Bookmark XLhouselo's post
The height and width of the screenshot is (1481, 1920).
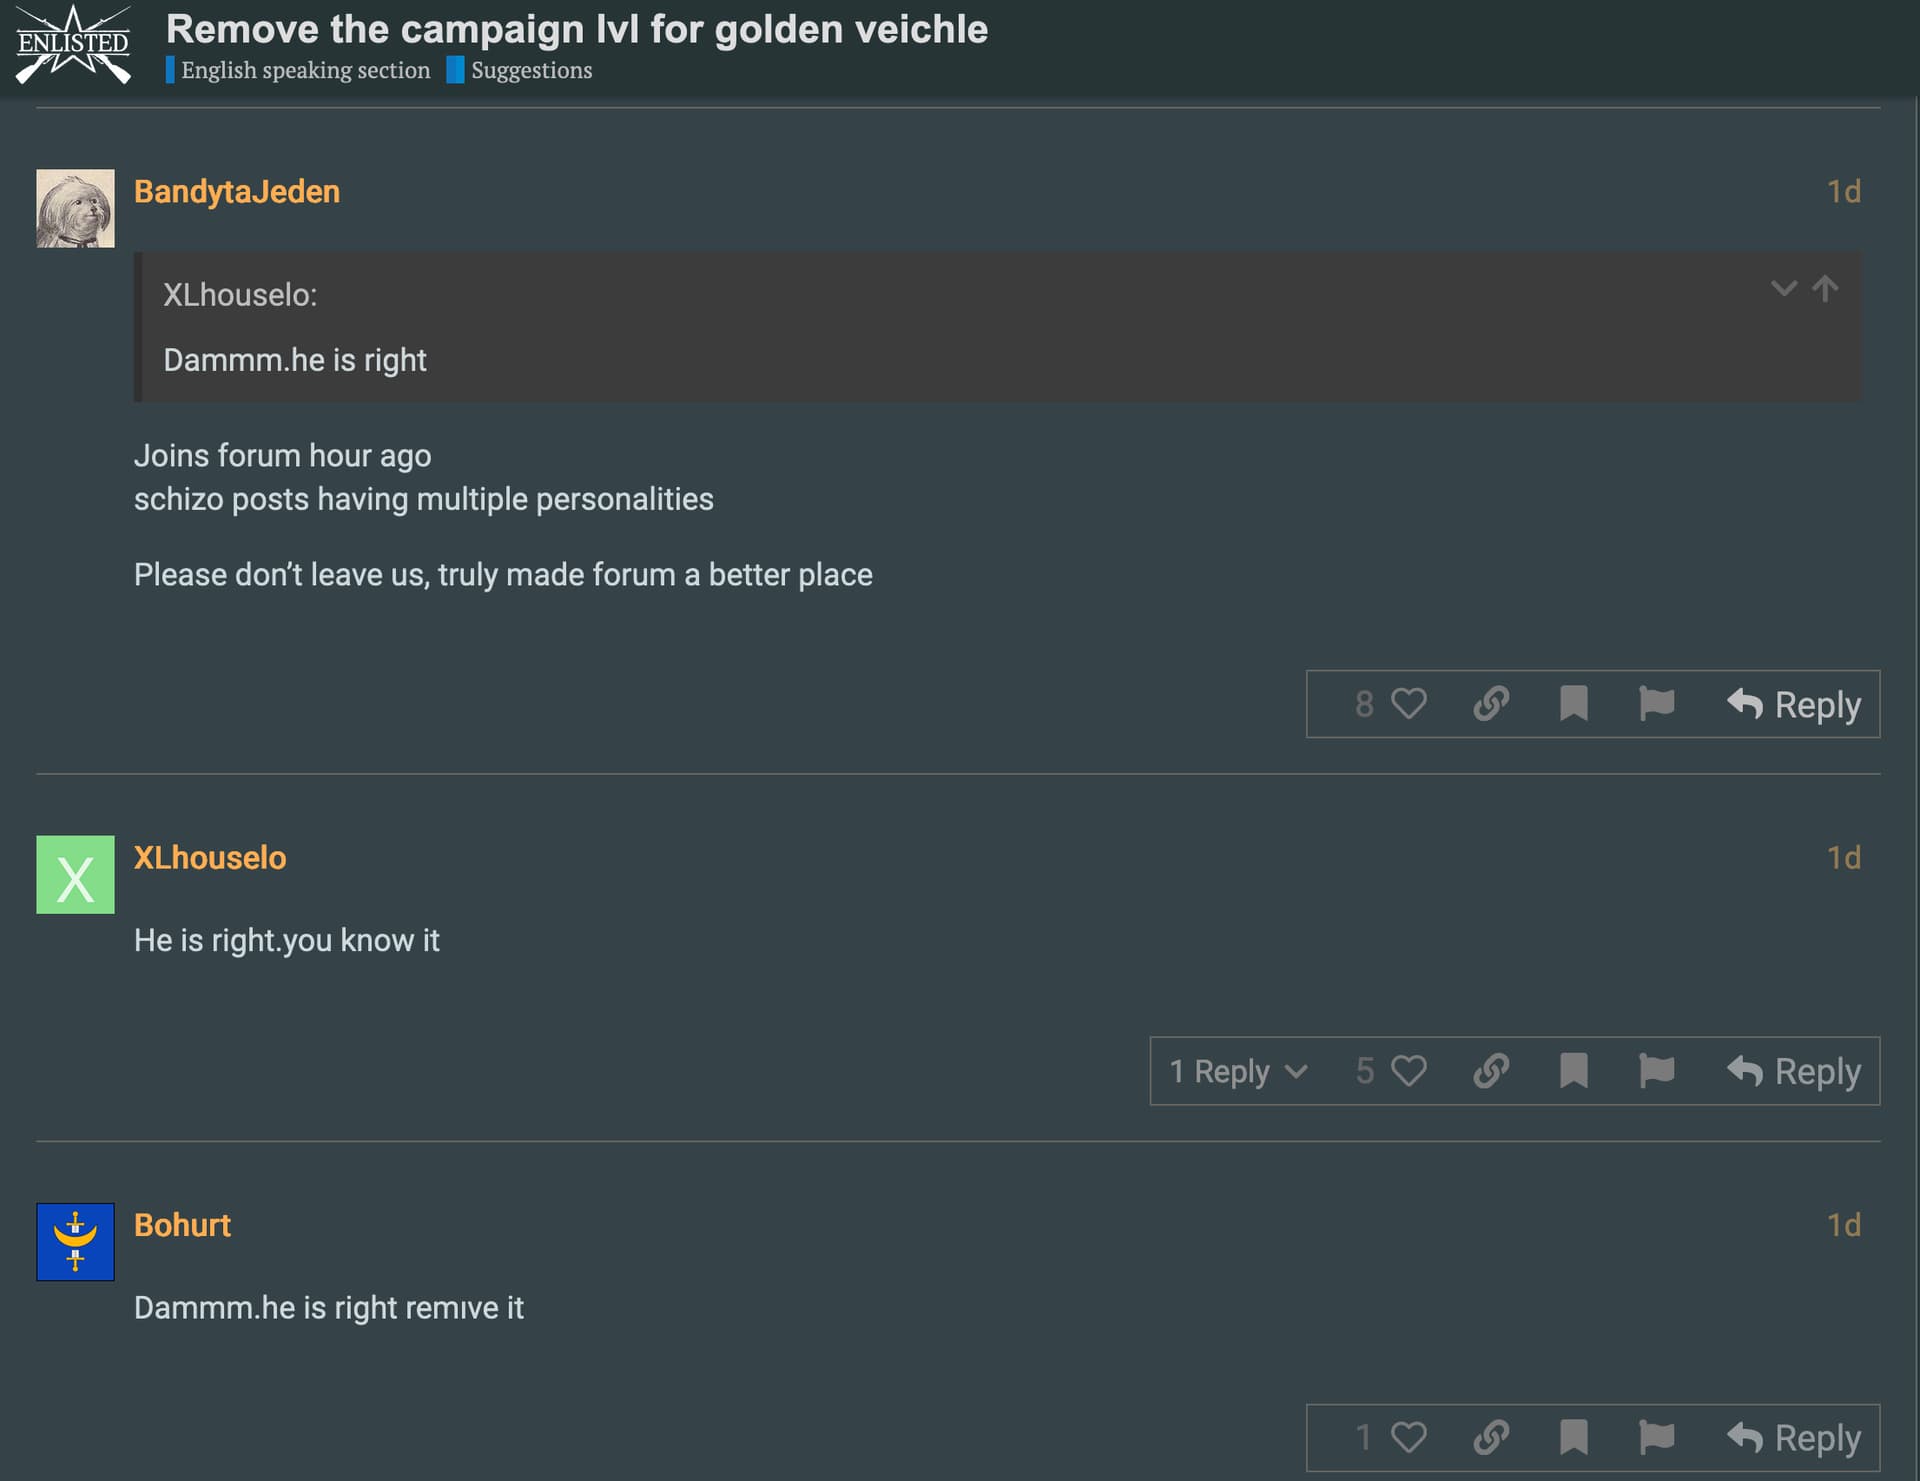[1573, 1071]
